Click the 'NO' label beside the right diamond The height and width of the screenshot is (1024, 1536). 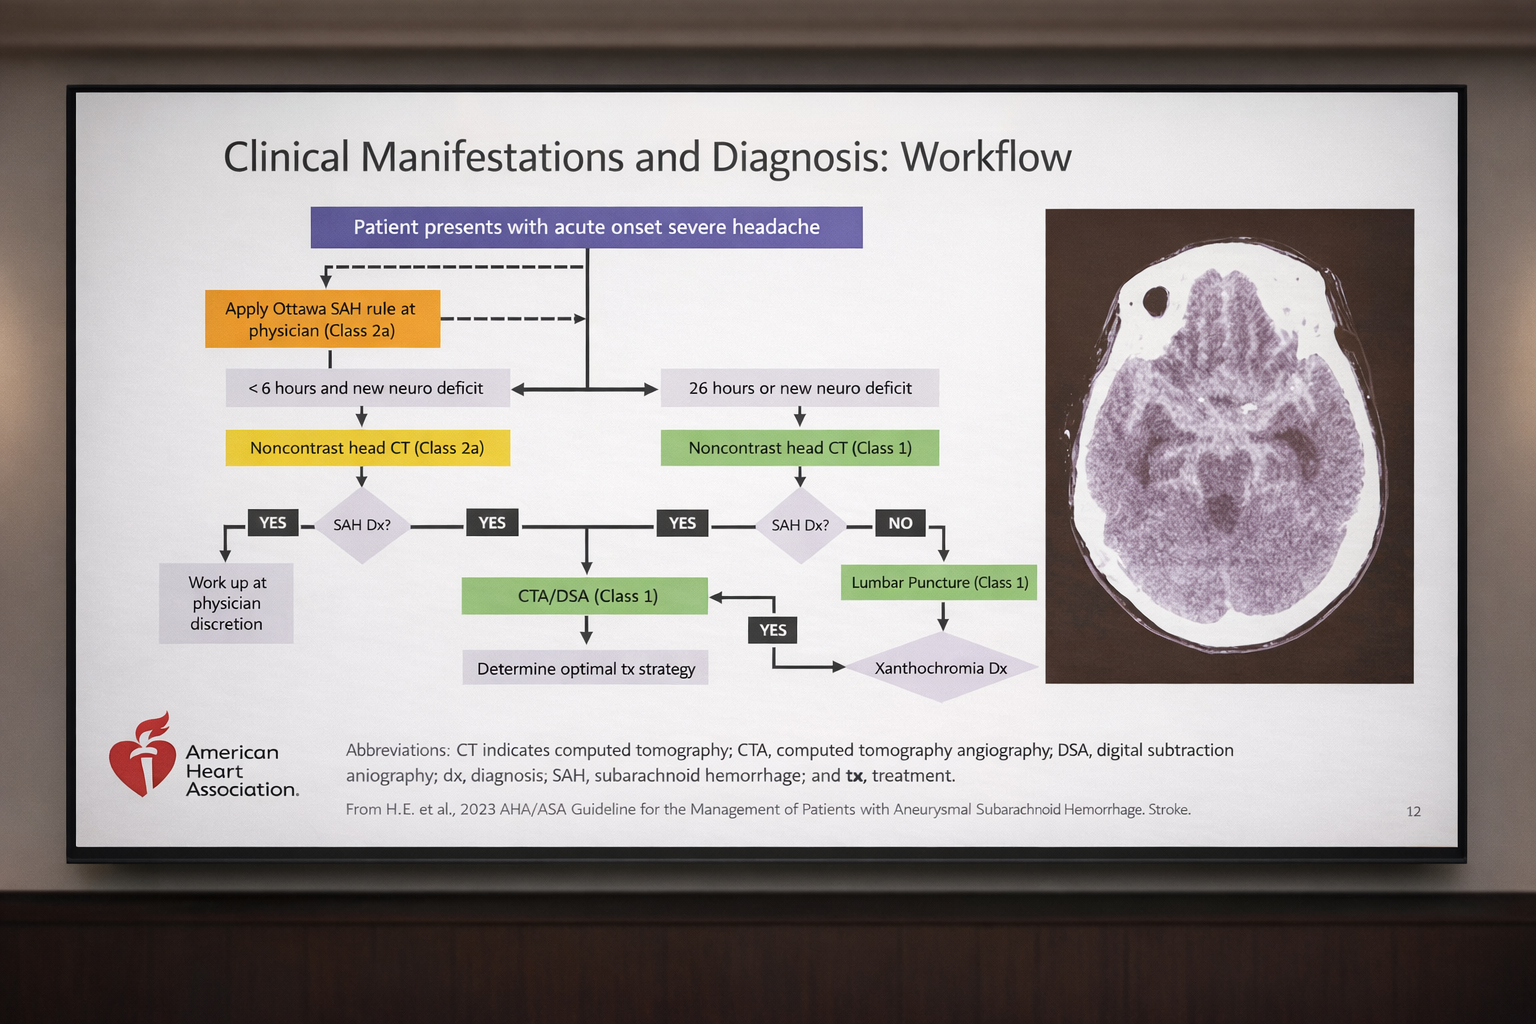click(x=900, y=523)
